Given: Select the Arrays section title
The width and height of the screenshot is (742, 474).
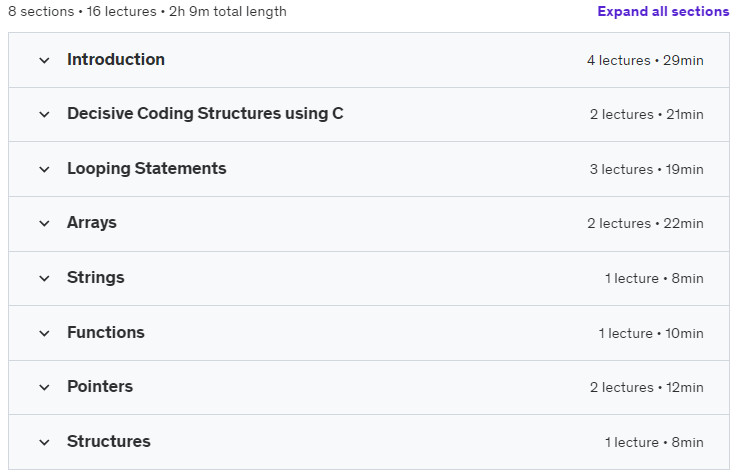Looking at the screenshot, I should (x=92, y=223).
